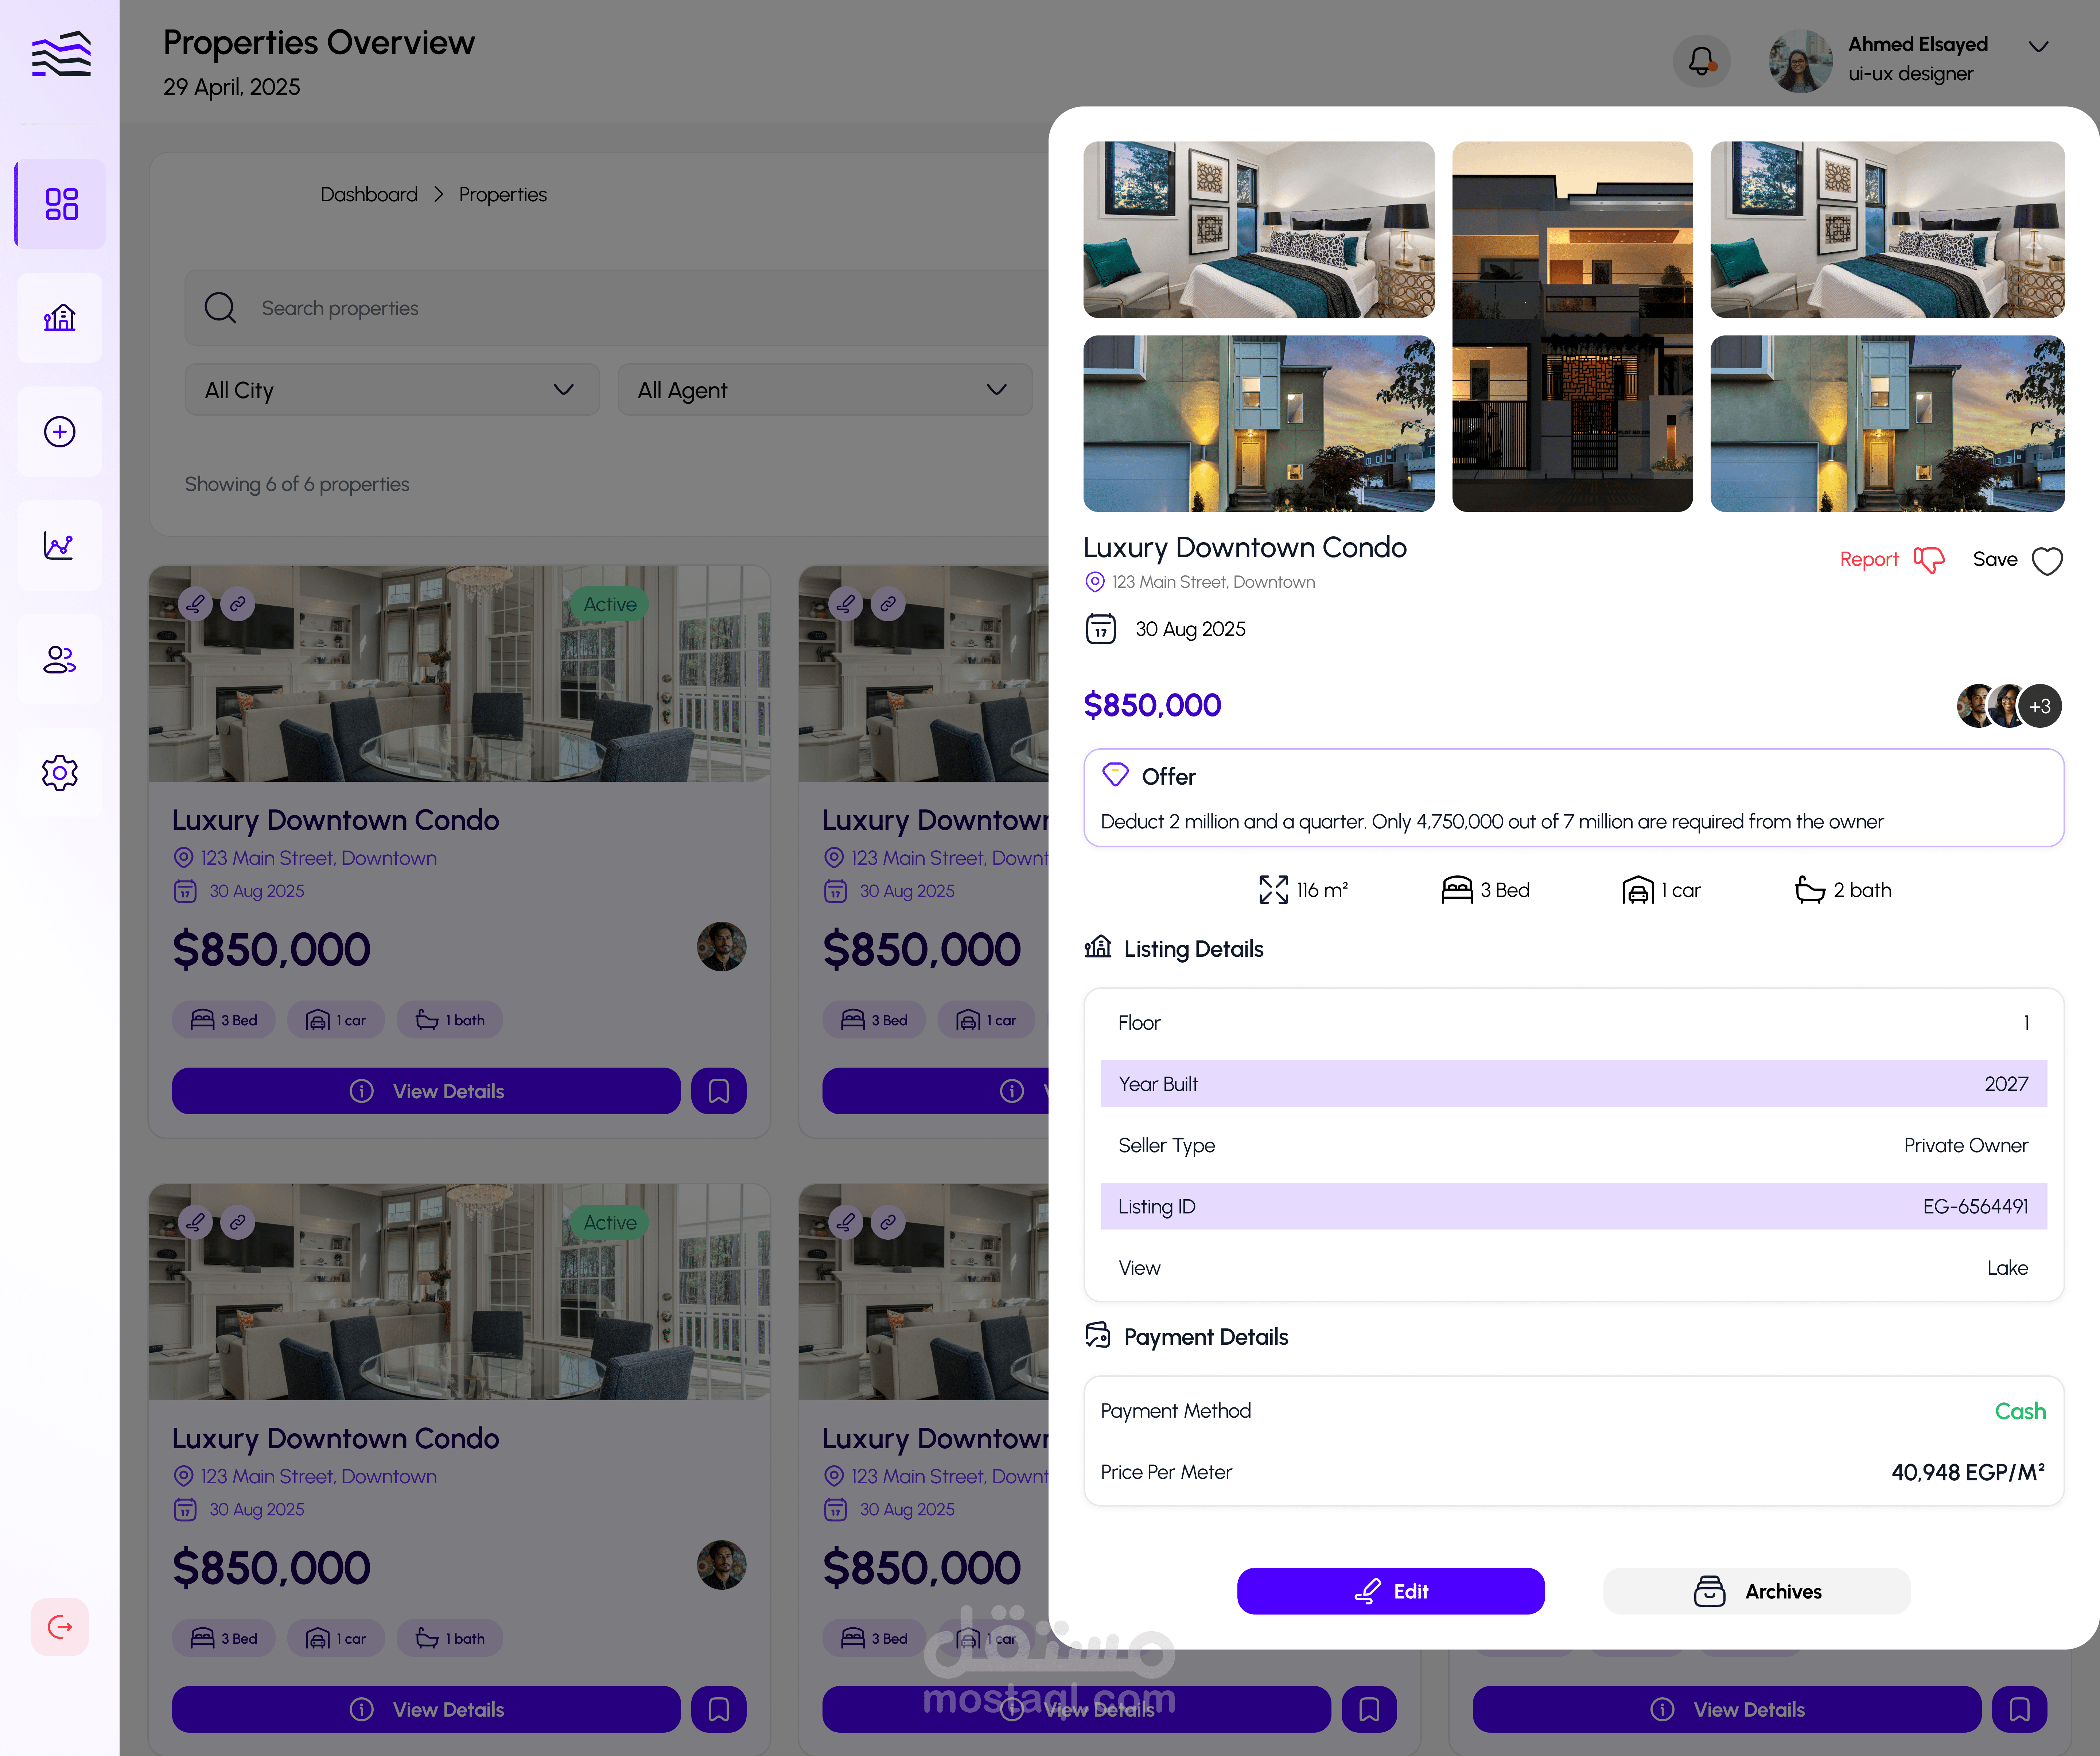
Task: Open the All Agent dropdown
Action: tap(825, 390)
